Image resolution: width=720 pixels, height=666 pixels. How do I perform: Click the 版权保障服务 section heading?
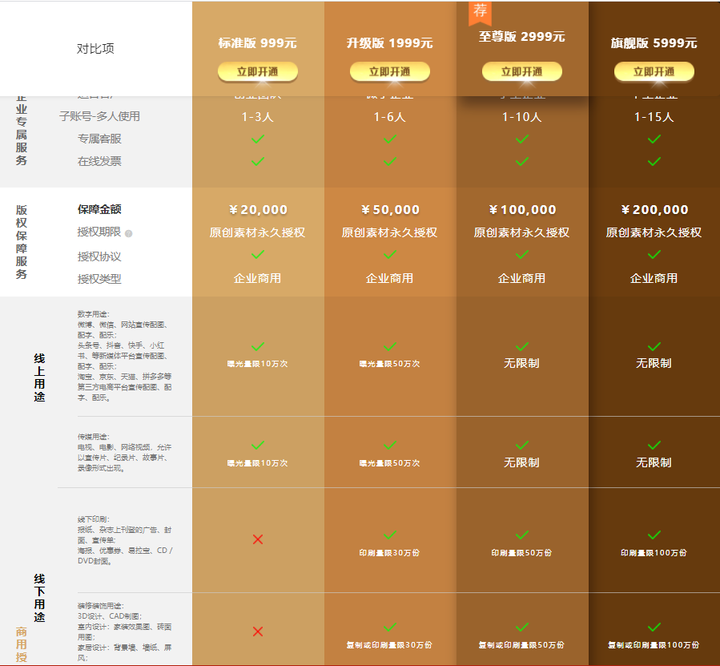coord(22,242)
